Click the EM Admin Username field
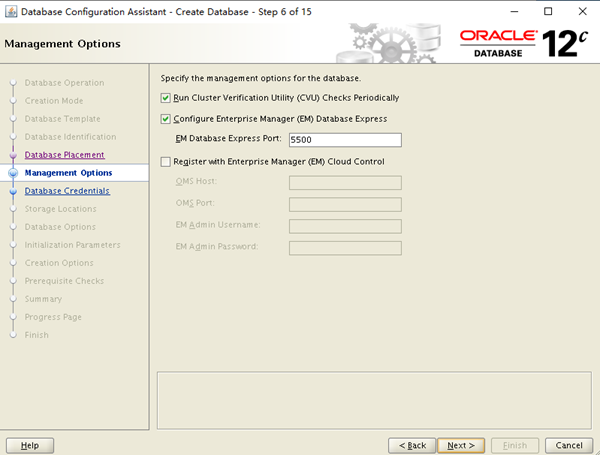 pos(345,226)
